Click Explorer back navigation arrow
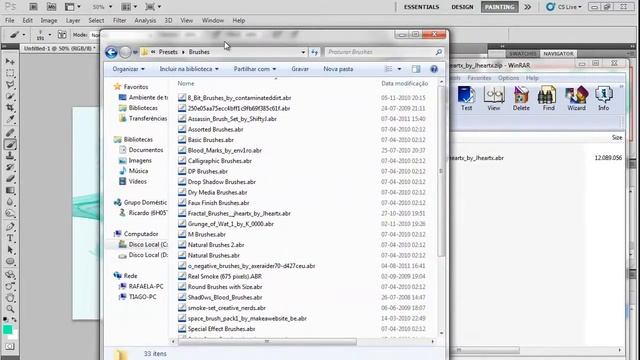 pyautogui.click(x=111, y=52)
